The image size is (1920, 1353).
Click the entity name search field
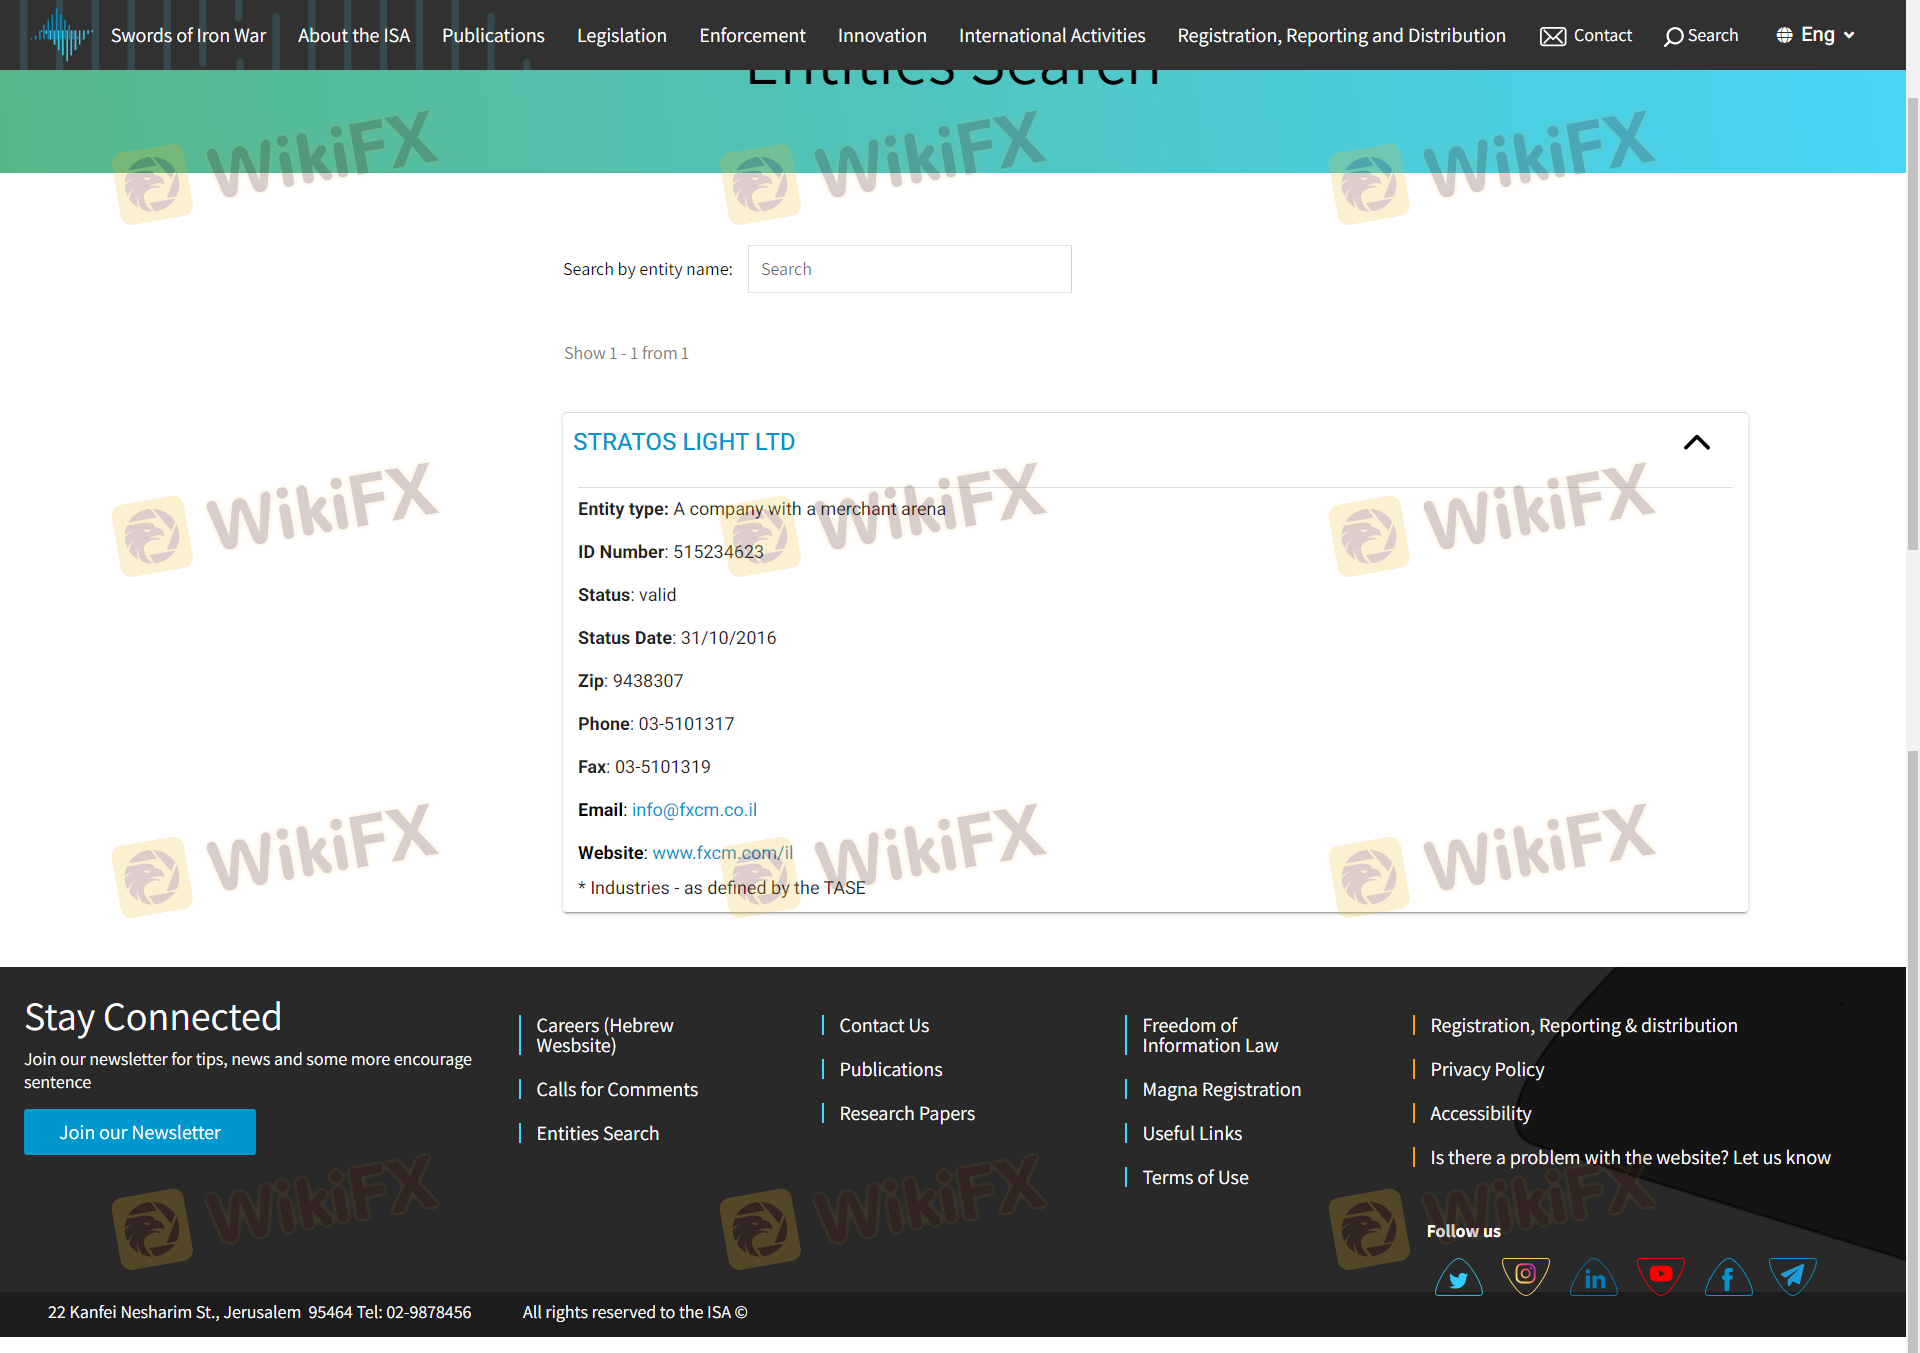[x=909, y=269]
